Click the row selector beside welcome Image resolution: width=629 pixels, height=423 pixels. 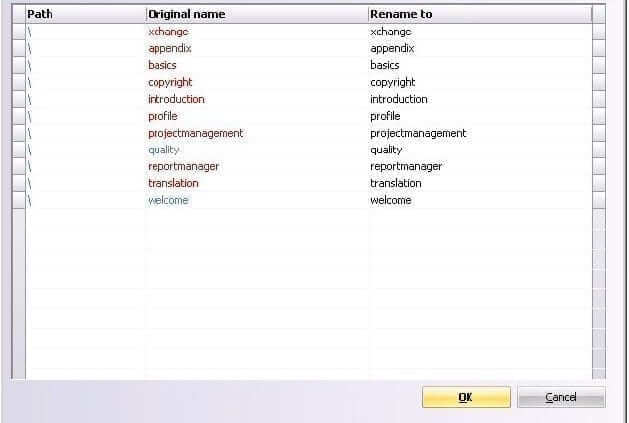click(x=19, y=200)
